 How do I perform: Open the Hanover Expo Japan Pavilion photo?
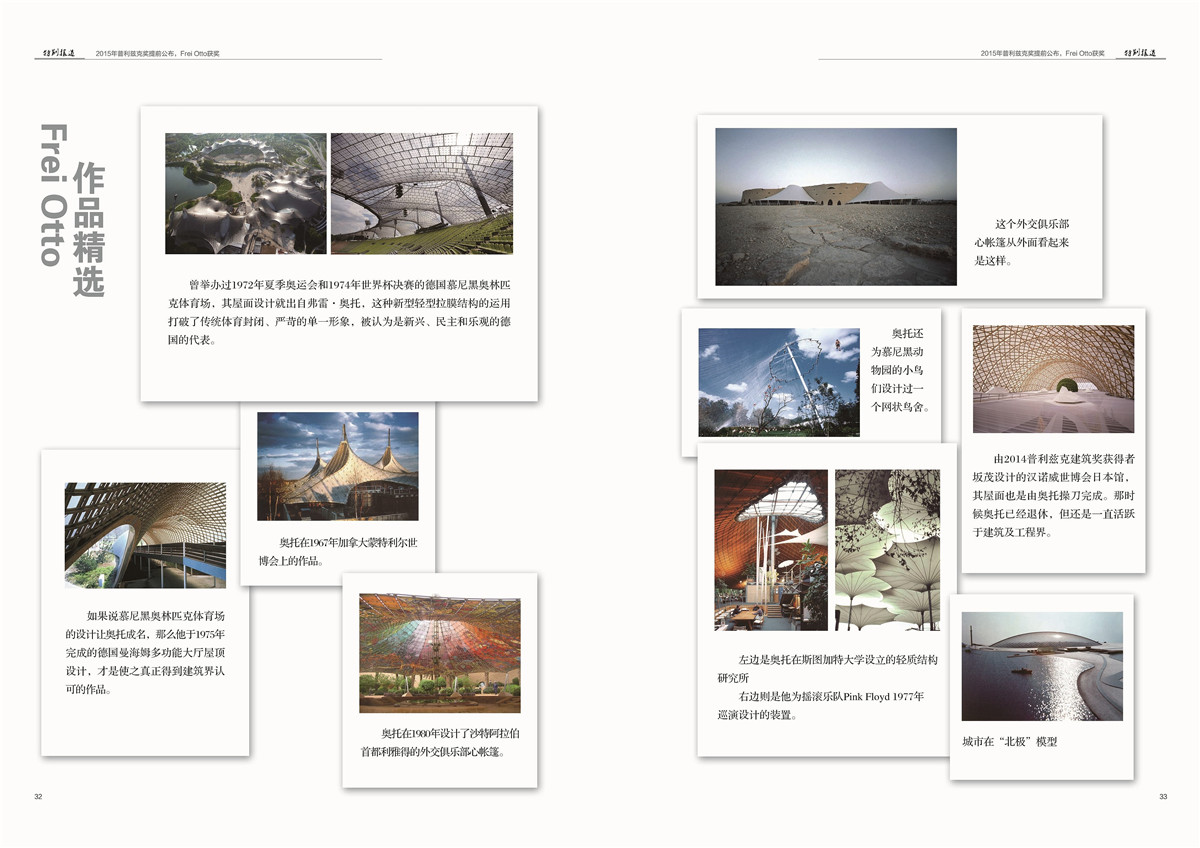[x=1053, y=378]
